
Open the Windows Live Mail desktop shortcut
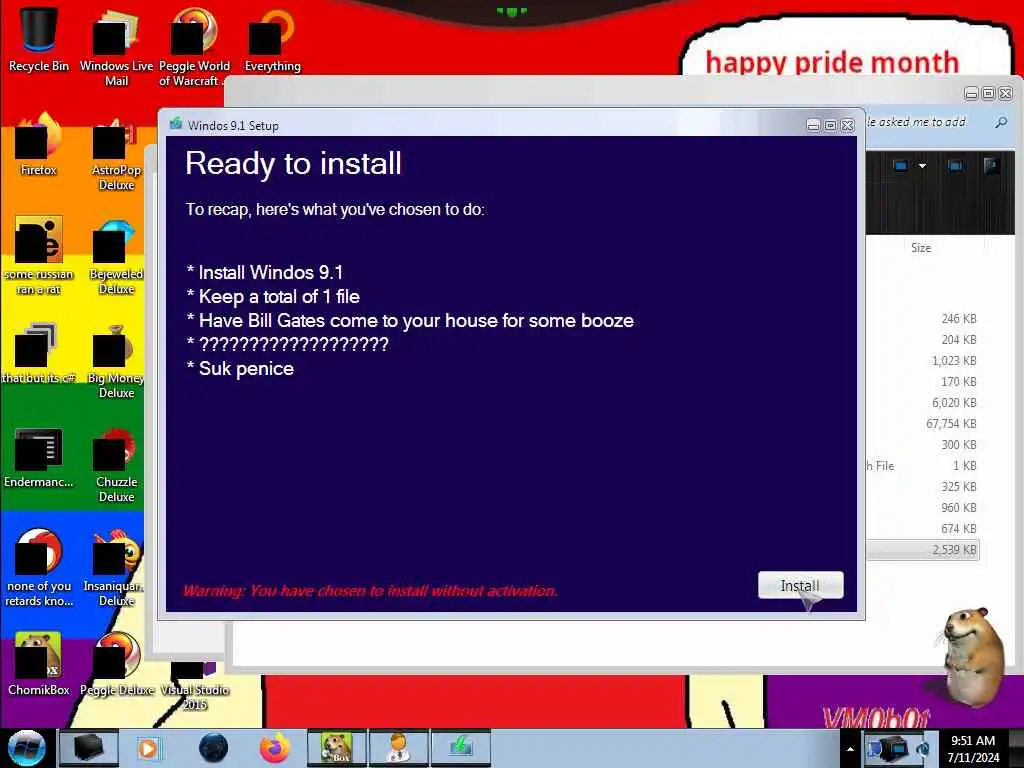pos(116,47)
